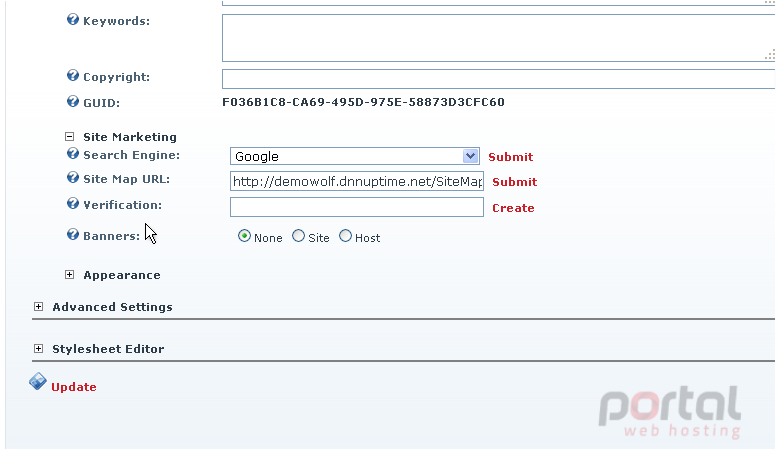Expand the Appearance section
776x450 pixels.
pos(69,275)
